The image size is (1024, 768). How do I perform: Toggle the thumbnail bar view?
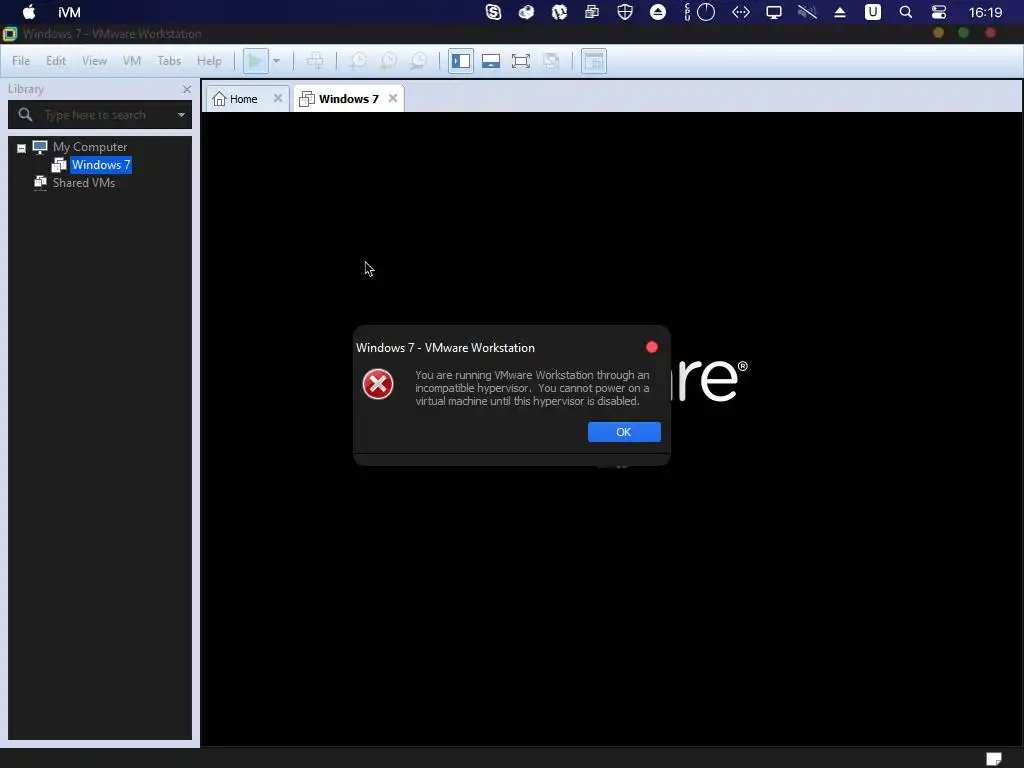click(x=490, y=61)
